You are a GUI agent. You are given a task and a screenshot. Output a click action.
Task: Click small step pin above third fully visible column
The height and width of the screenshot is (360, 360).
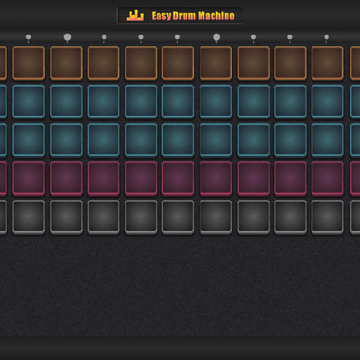104,38
